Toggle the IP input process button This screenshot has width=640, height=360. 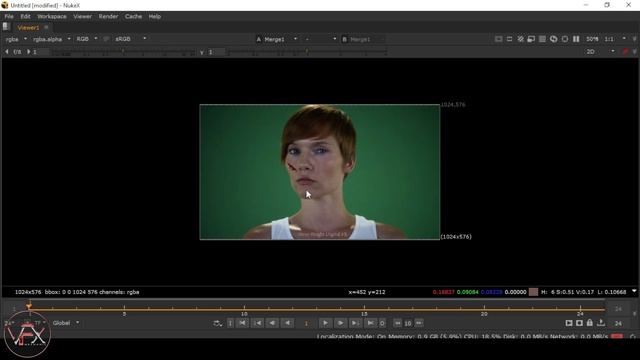coord(106,39)
